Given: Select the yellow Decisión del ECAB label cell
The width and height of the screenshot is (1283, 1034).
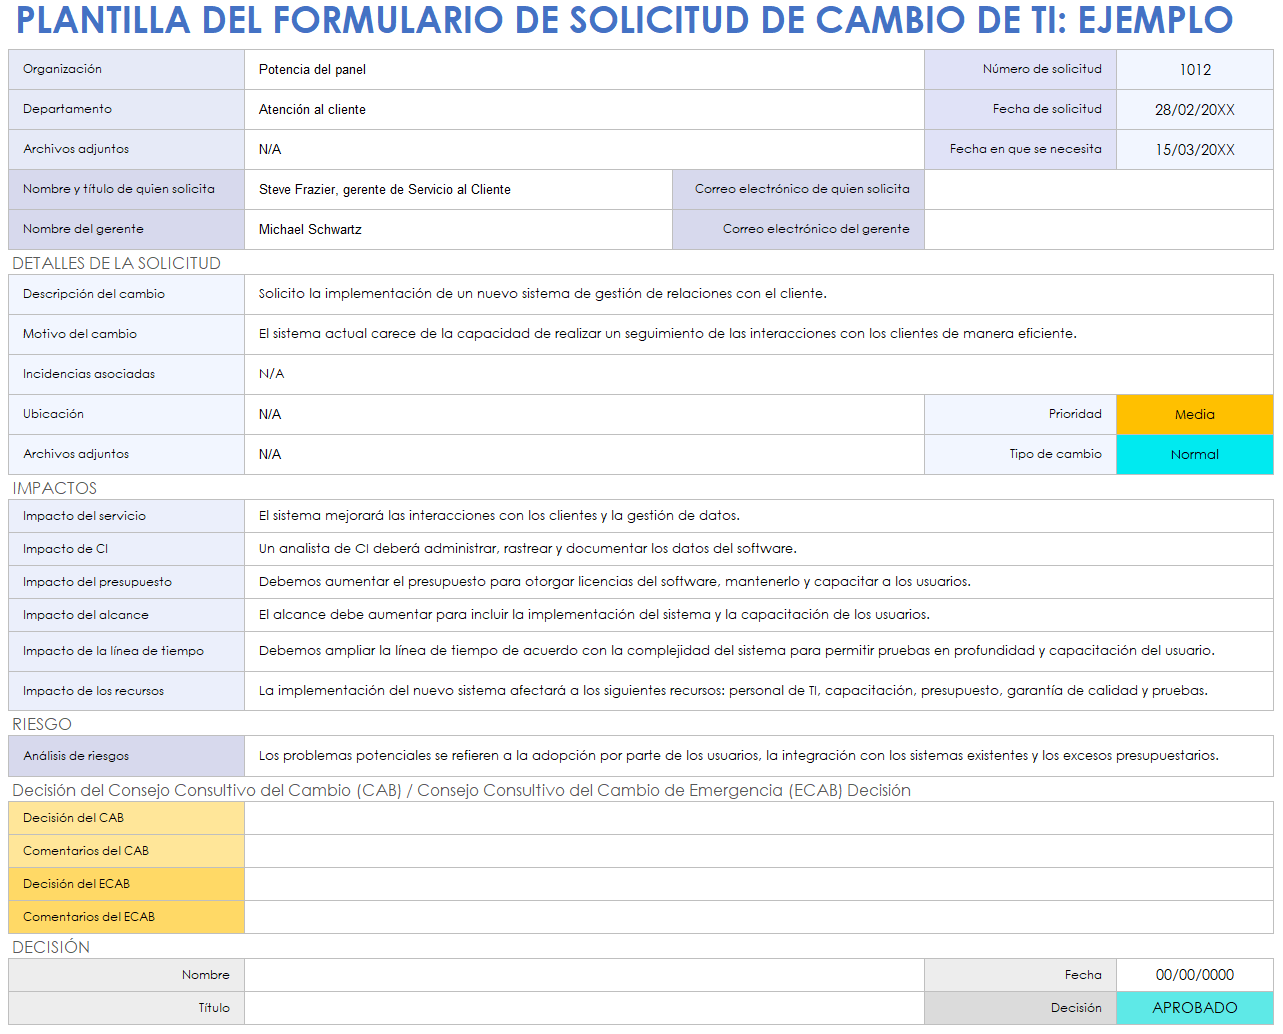Looking at the screenshot, I should [x=126, y=884].
